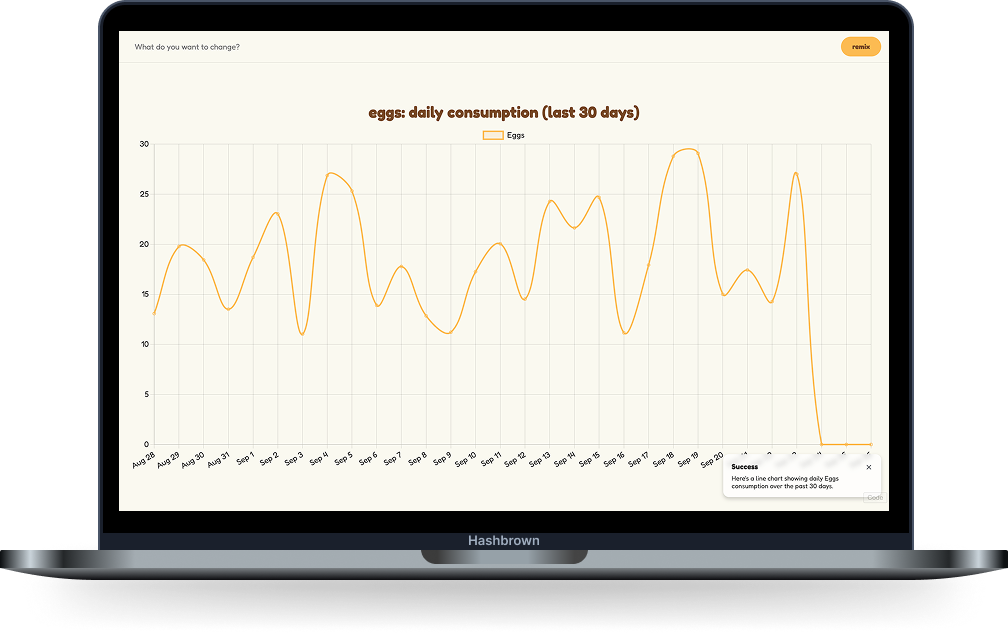Image resolution: width=1008 pixels, height=635 pixels.
Task: Click the y-axis value 0
Action: [x=146, y=443]
